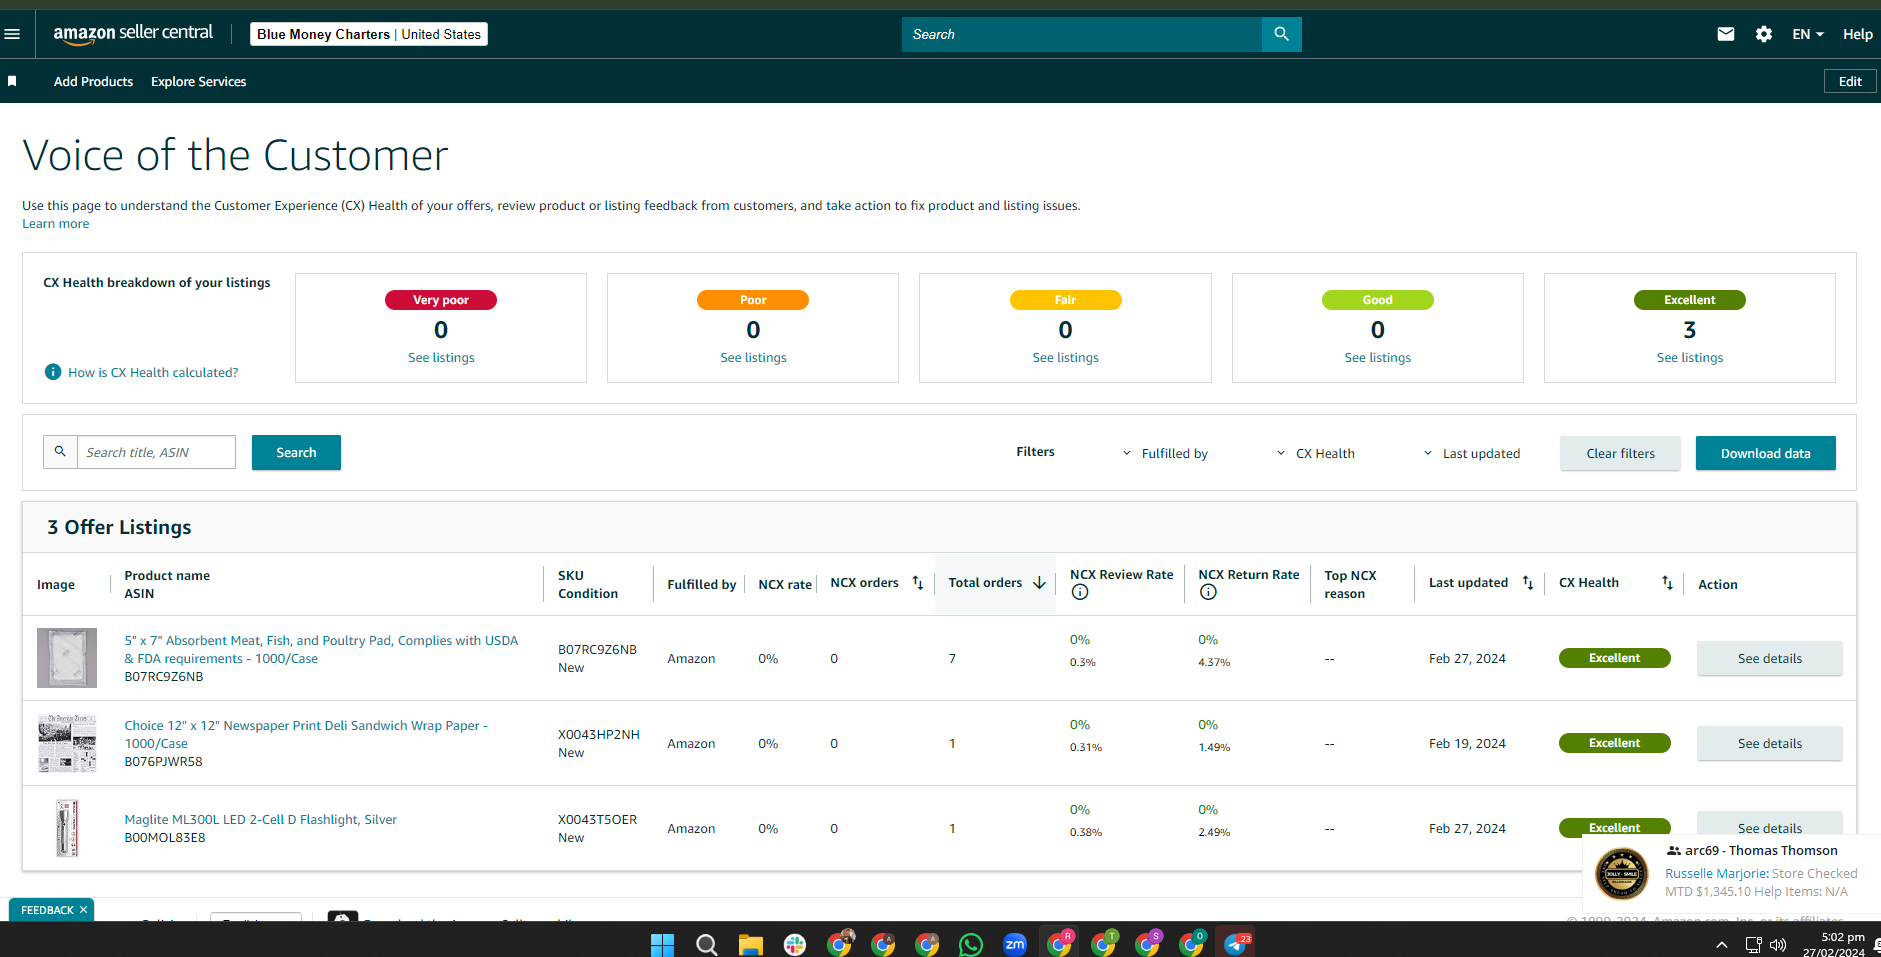See listings under Fair

(x=1065, y=357)
